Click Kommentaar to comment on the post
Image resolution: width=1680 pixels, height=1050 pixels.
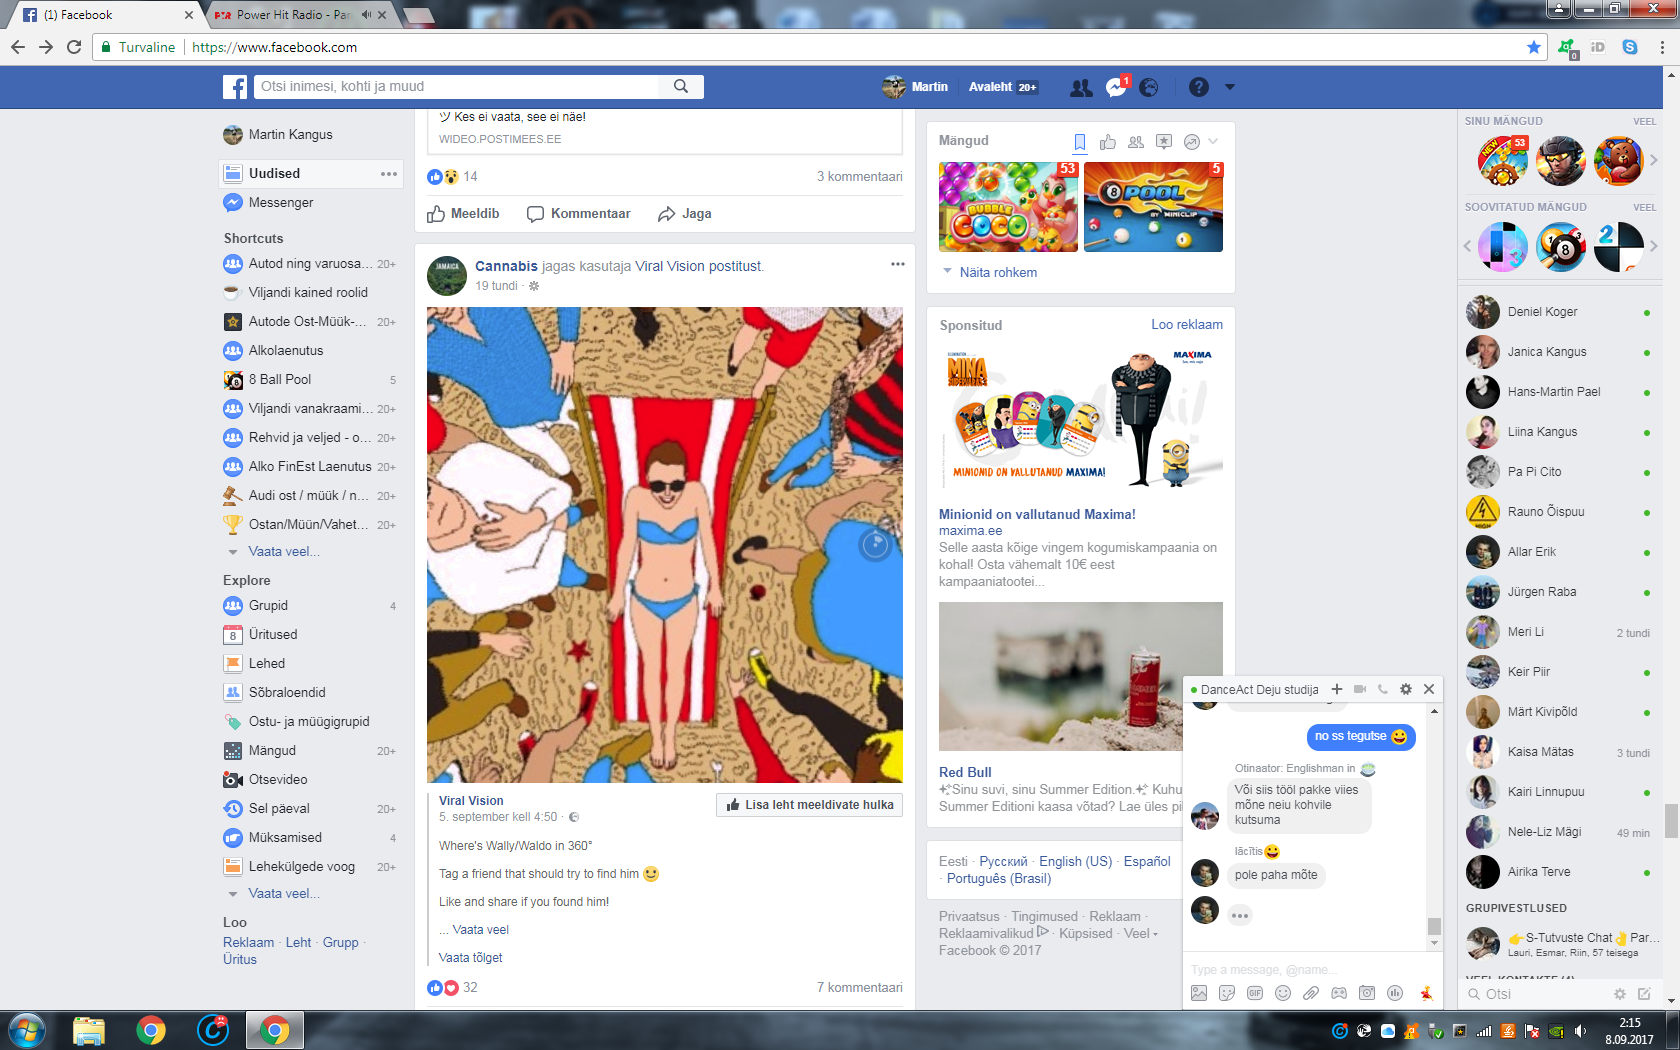tap(579, 214)
